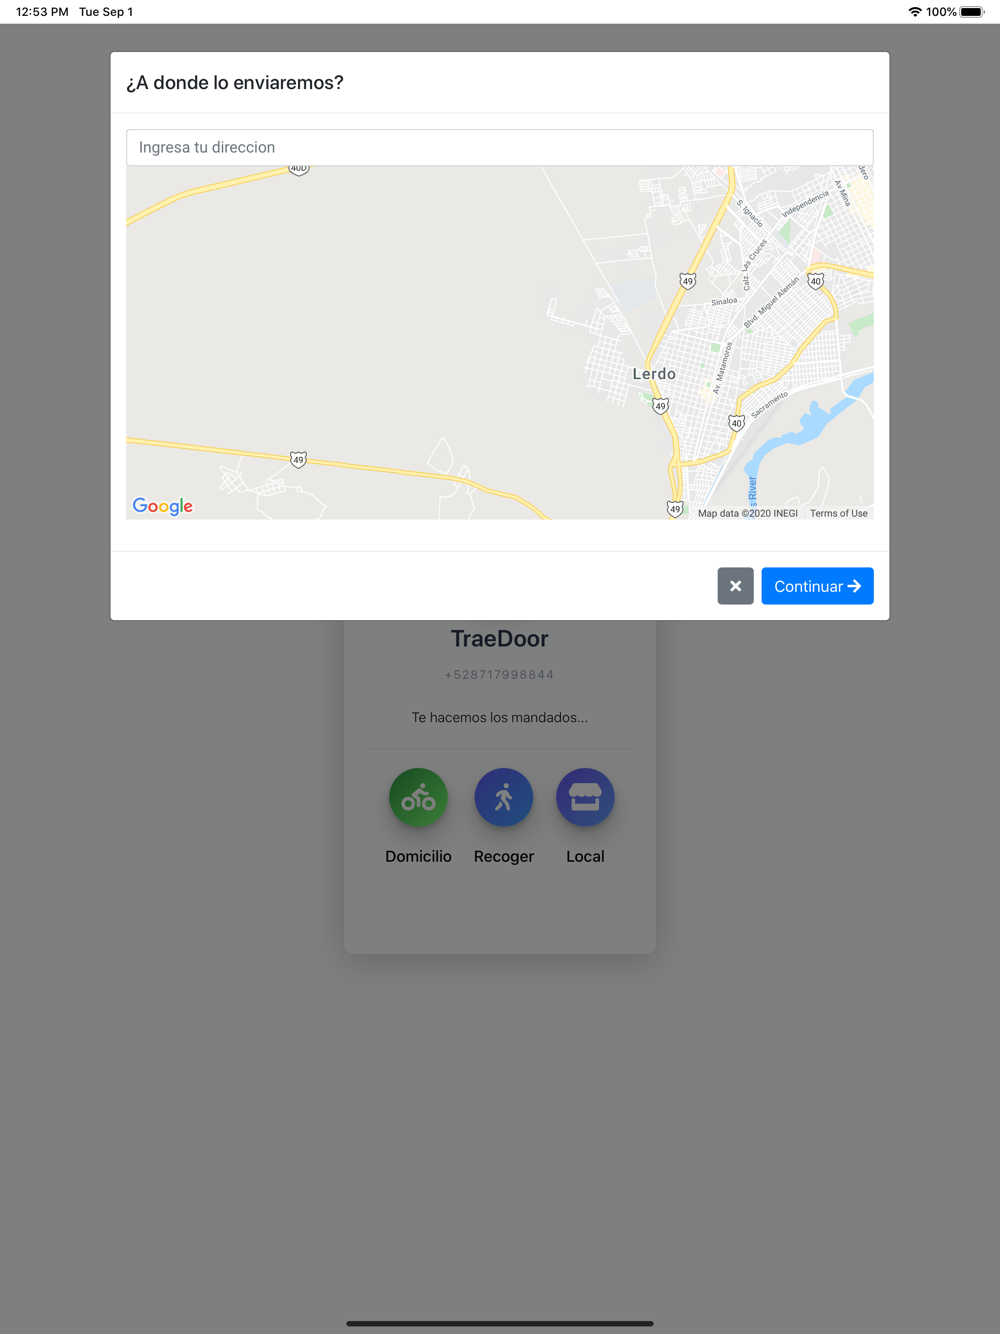1000x1334 pixels.
Task: Tap the Local label text
Action: click(585, 856)
